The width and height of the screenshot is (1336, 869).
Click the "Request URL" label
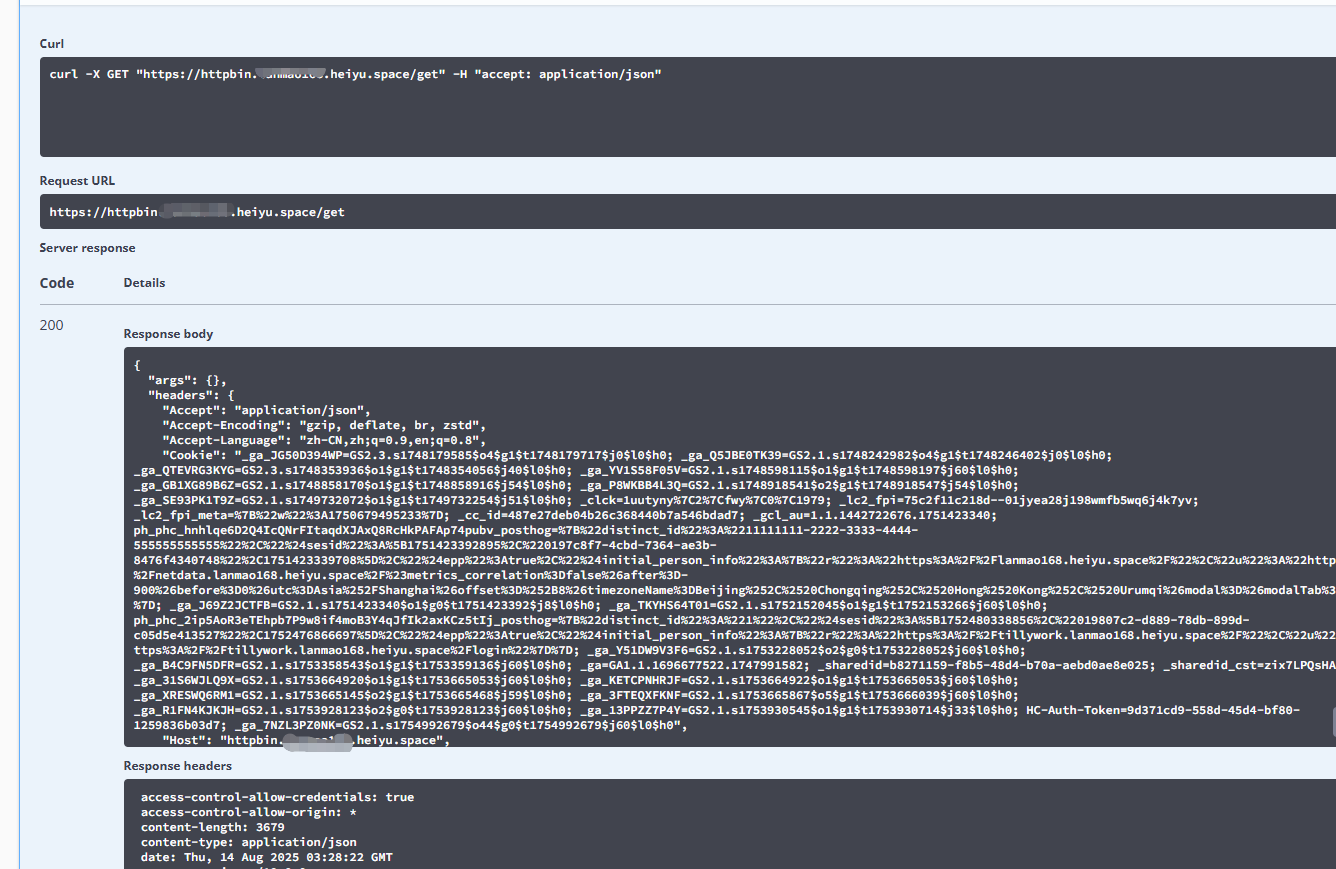[77, 181]
